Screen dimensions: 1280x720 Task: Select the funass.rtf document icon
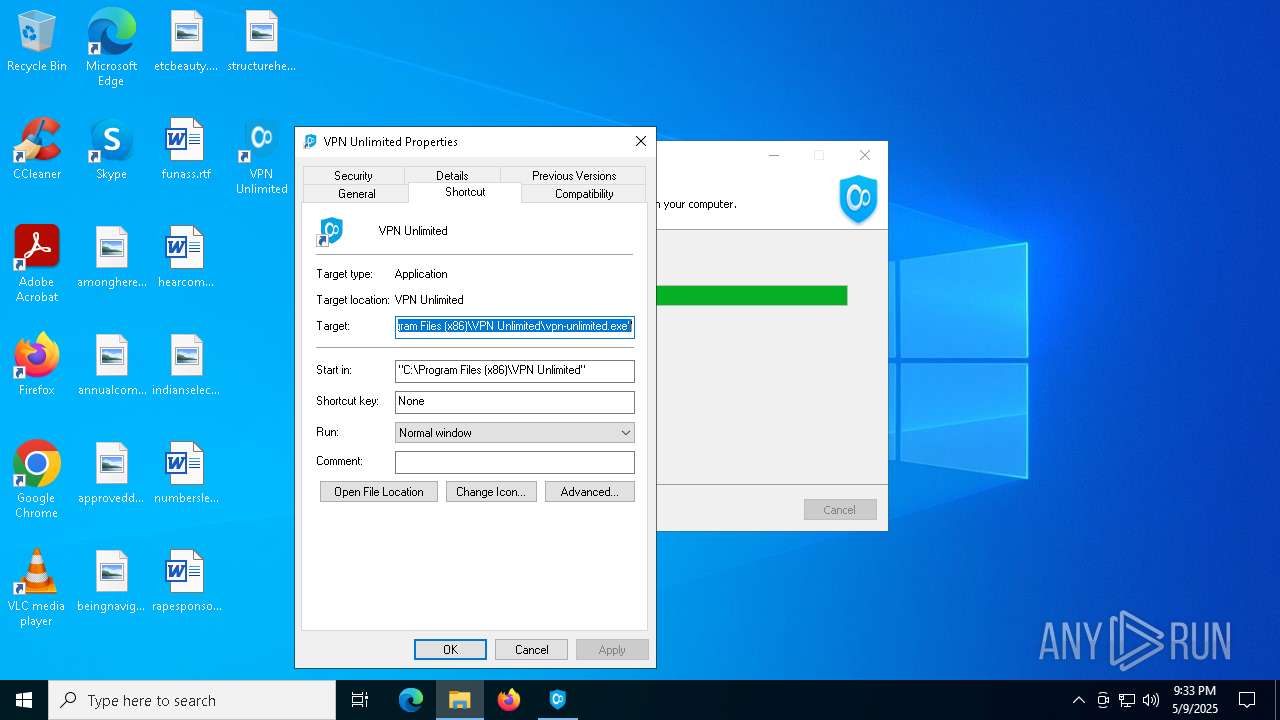coord(186,150)
